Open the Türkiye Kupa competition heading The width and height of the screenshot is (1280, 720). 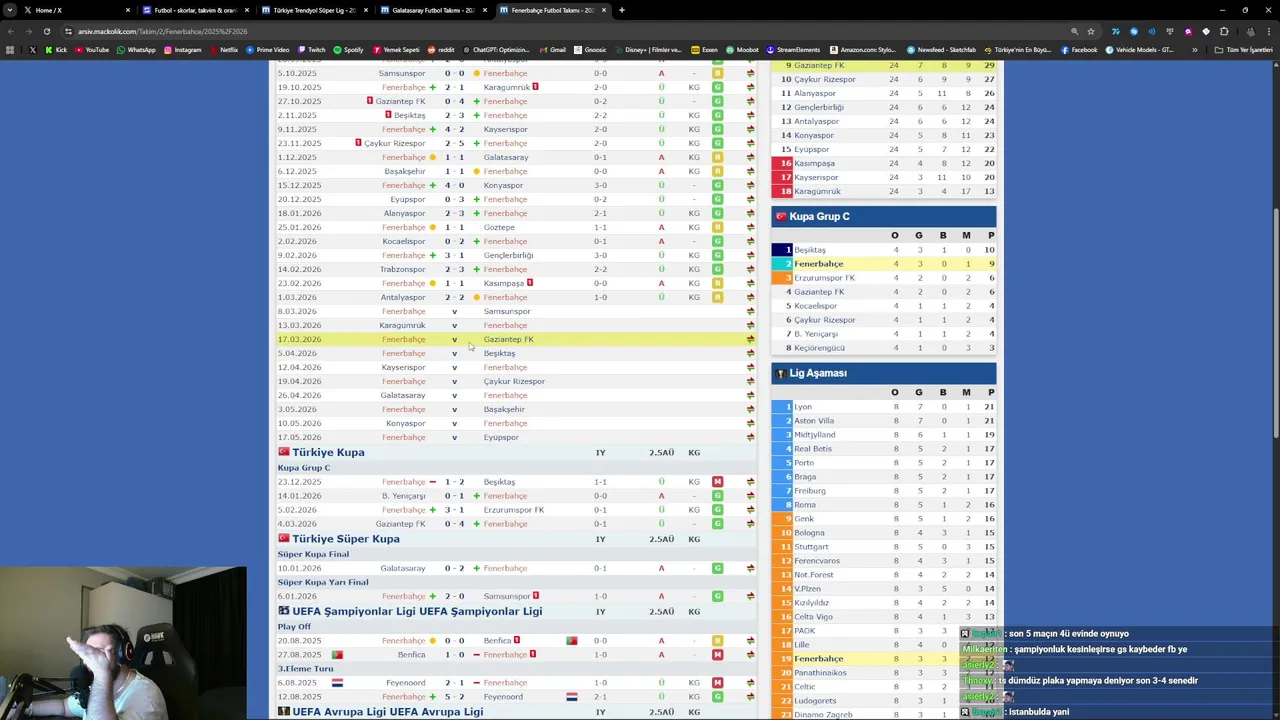(328, 452)
